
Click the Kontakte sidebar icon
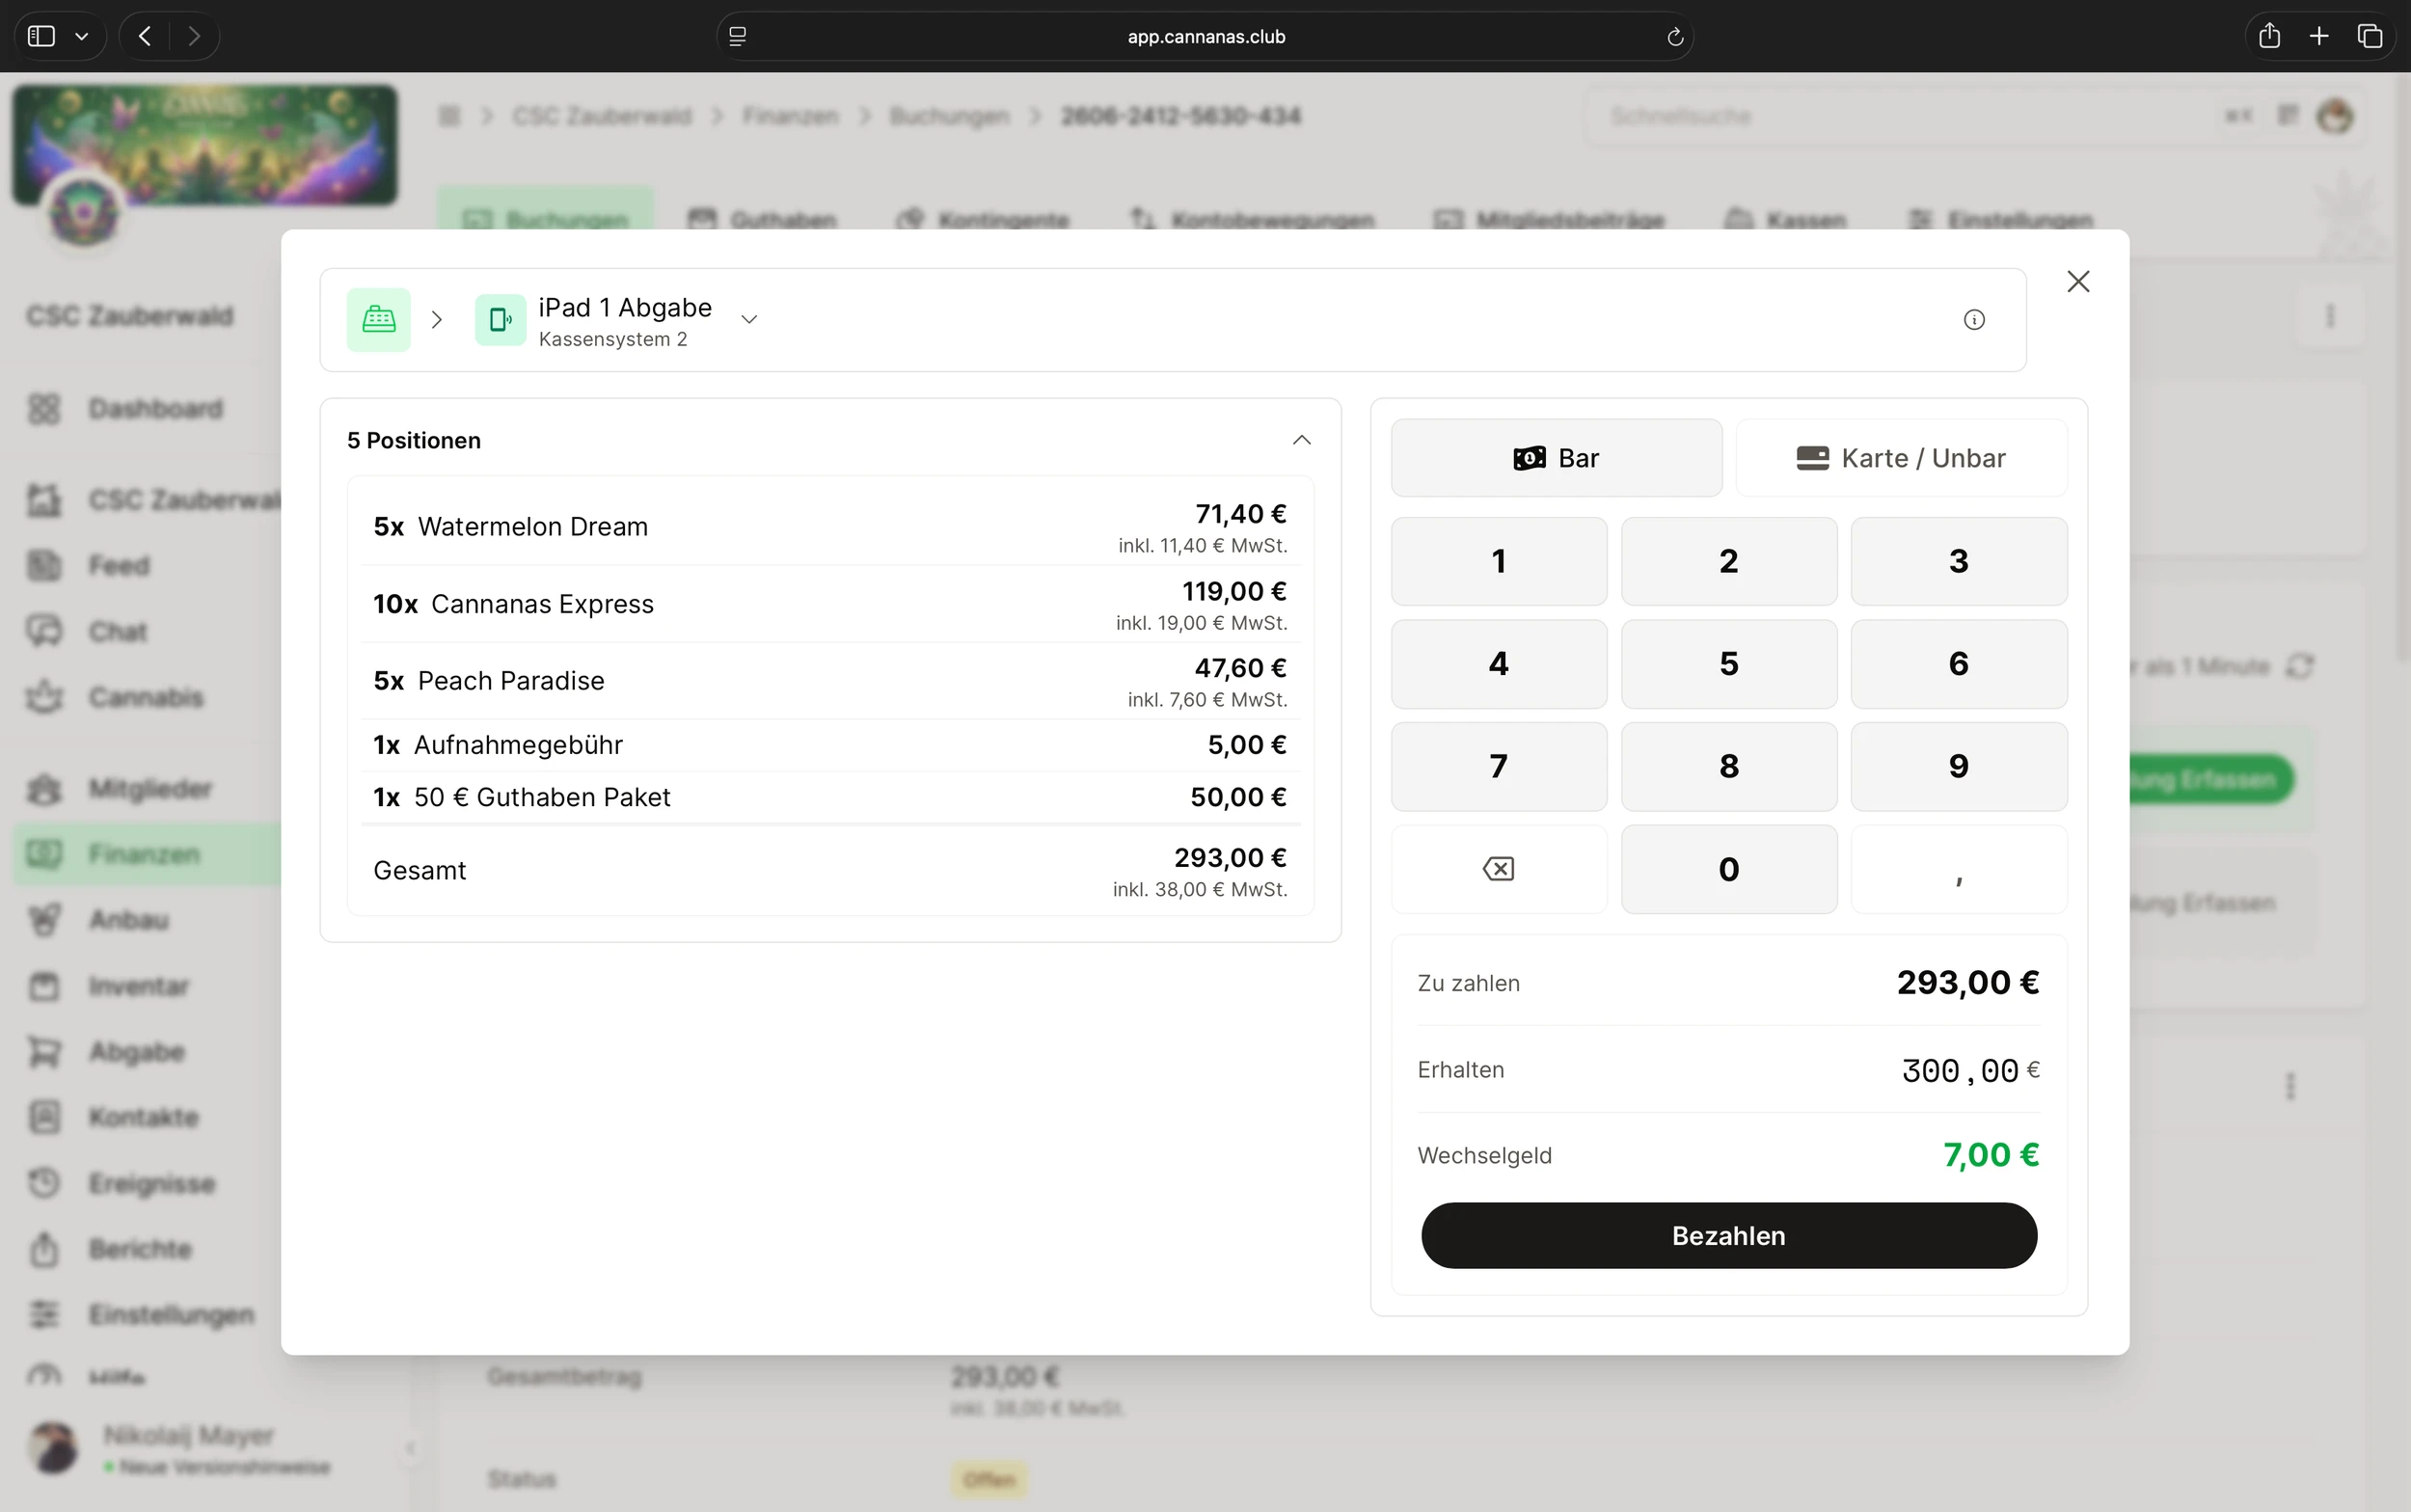[44, 1117]
